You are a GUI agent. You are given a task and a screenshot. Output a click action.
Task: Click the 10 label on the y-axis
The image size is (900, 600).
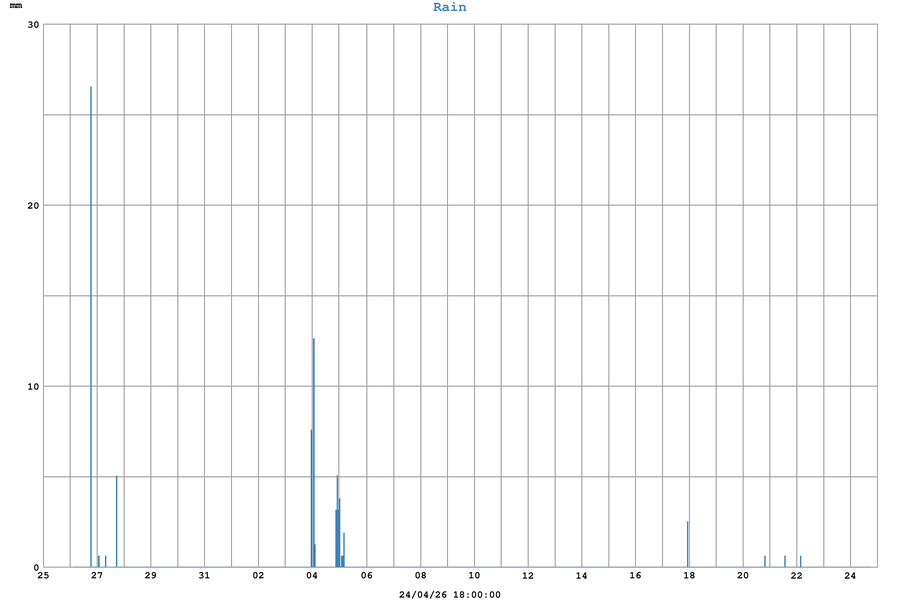pos(33,387)
